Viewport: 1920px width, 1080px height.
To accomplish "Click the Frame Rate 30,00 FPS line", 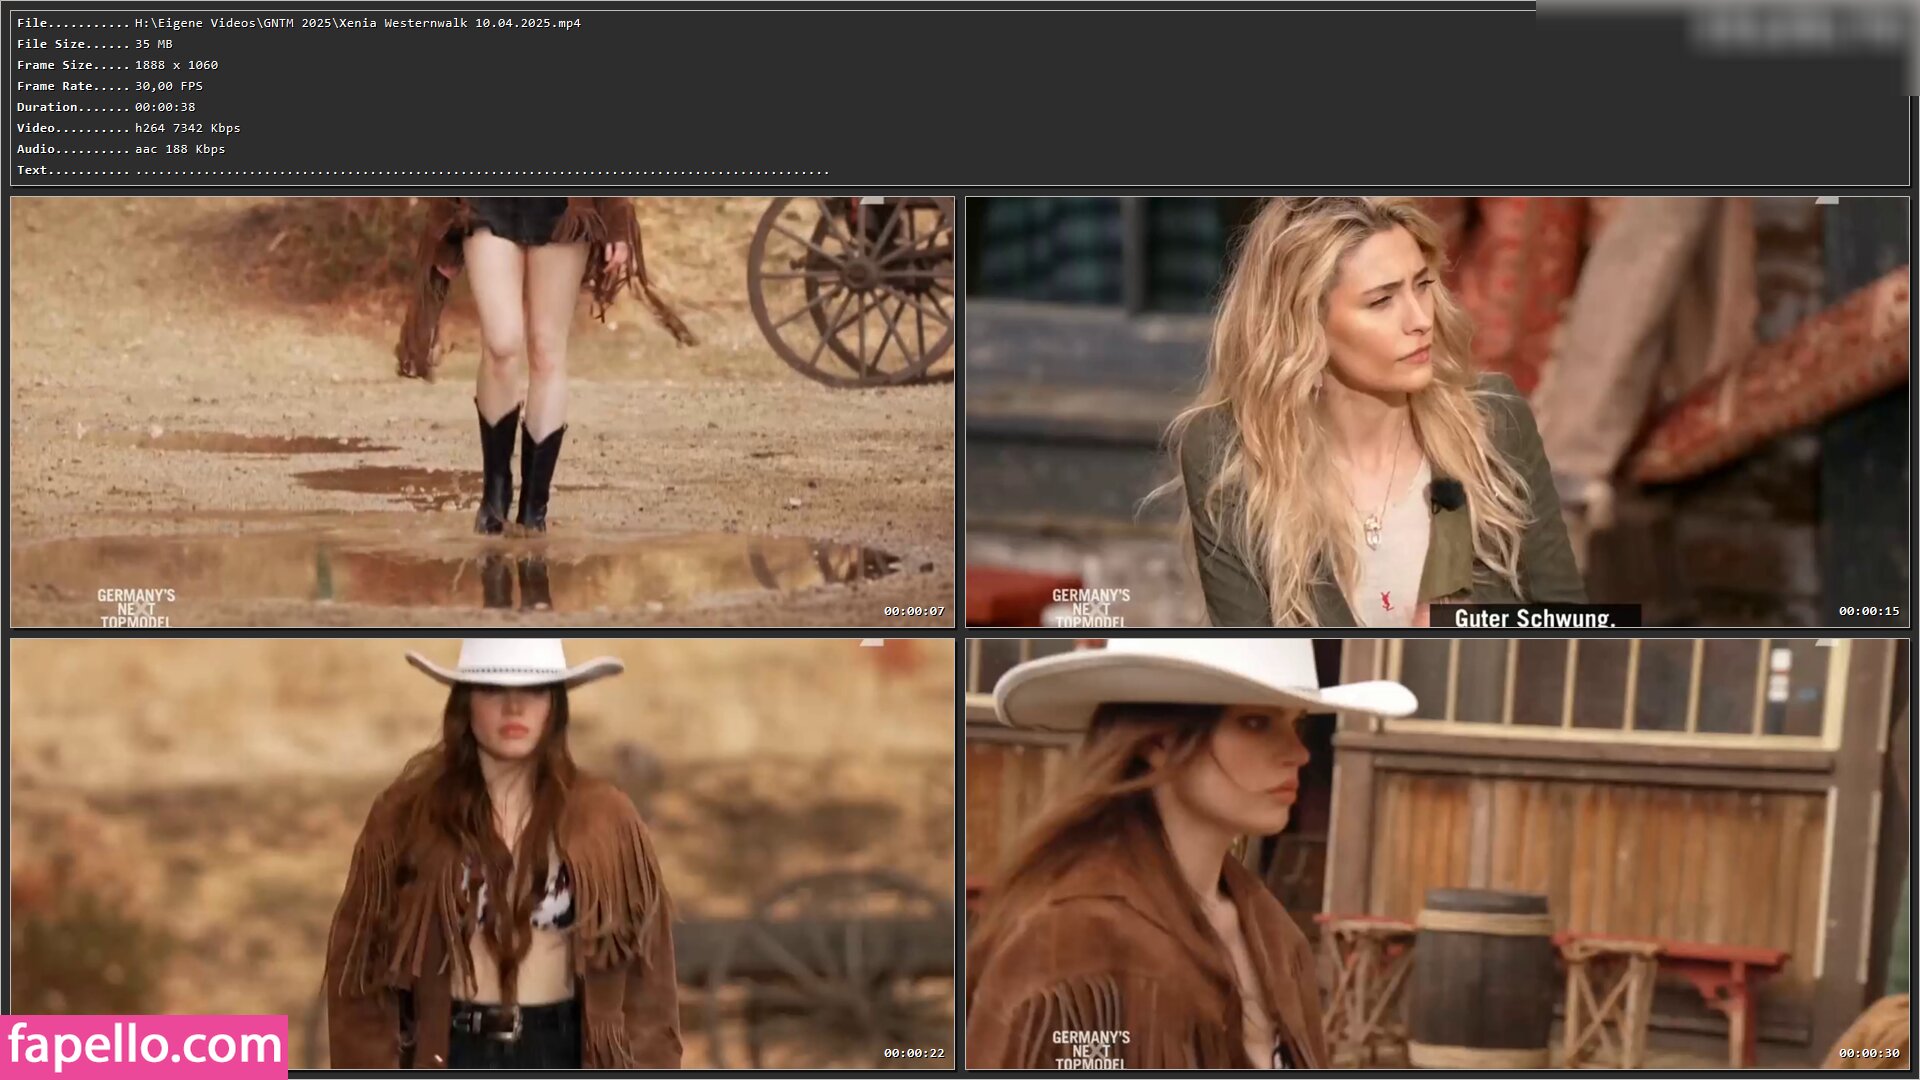I will (110, 86).
